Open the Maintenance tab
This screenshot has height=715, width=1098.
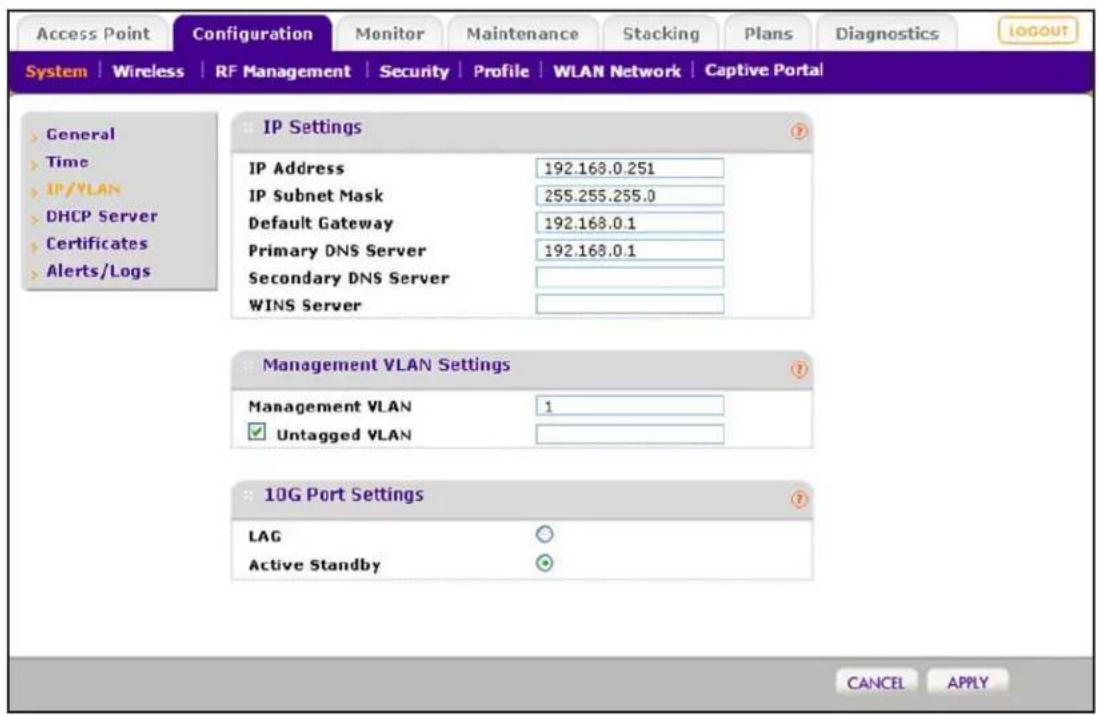(522, 34)
